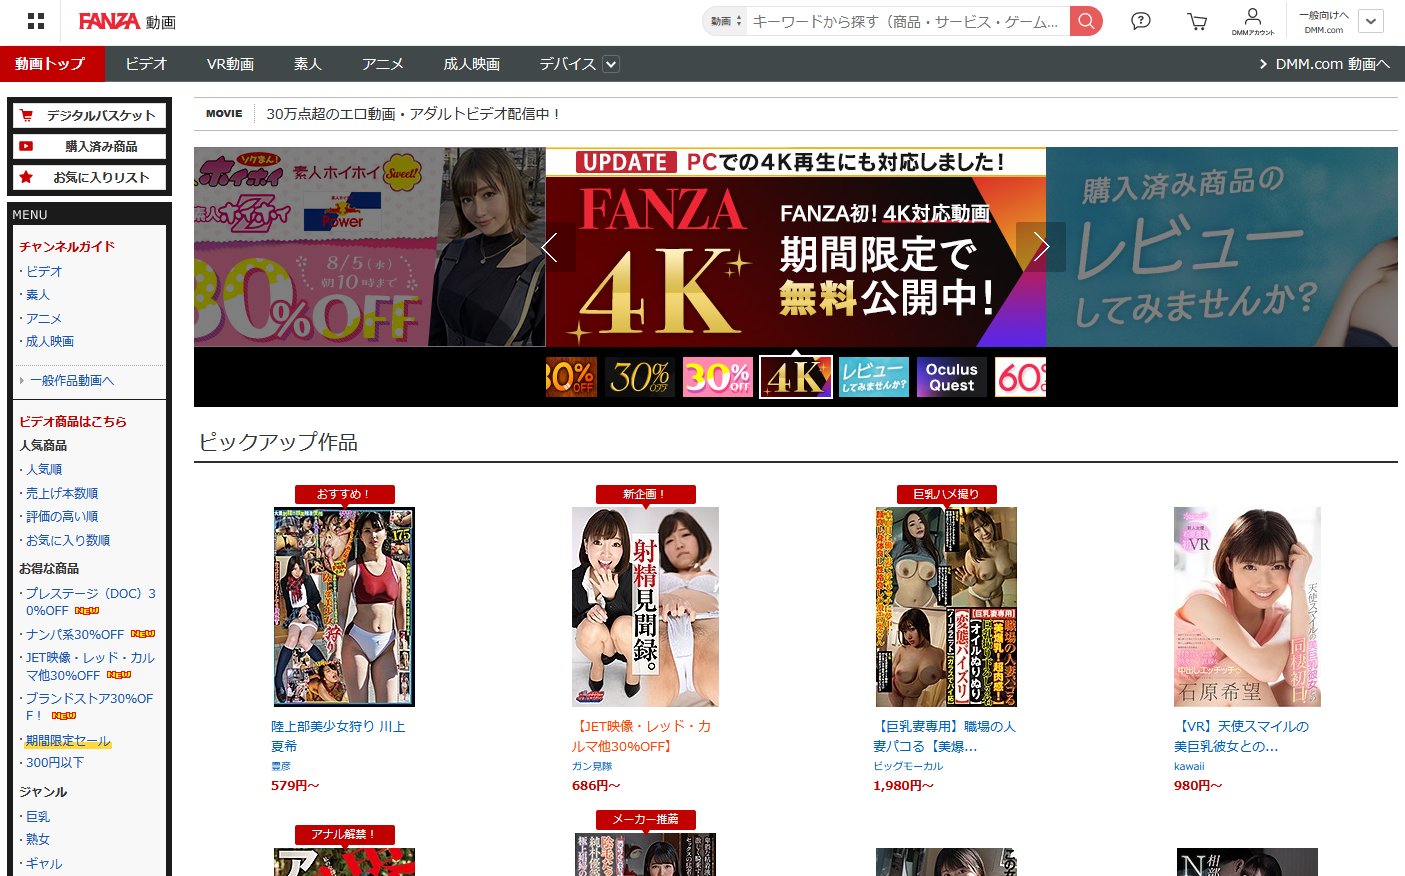Screen dimensions: 1405x876
Task: Open the ギャル genre link
Action: (x=44, y=863)
